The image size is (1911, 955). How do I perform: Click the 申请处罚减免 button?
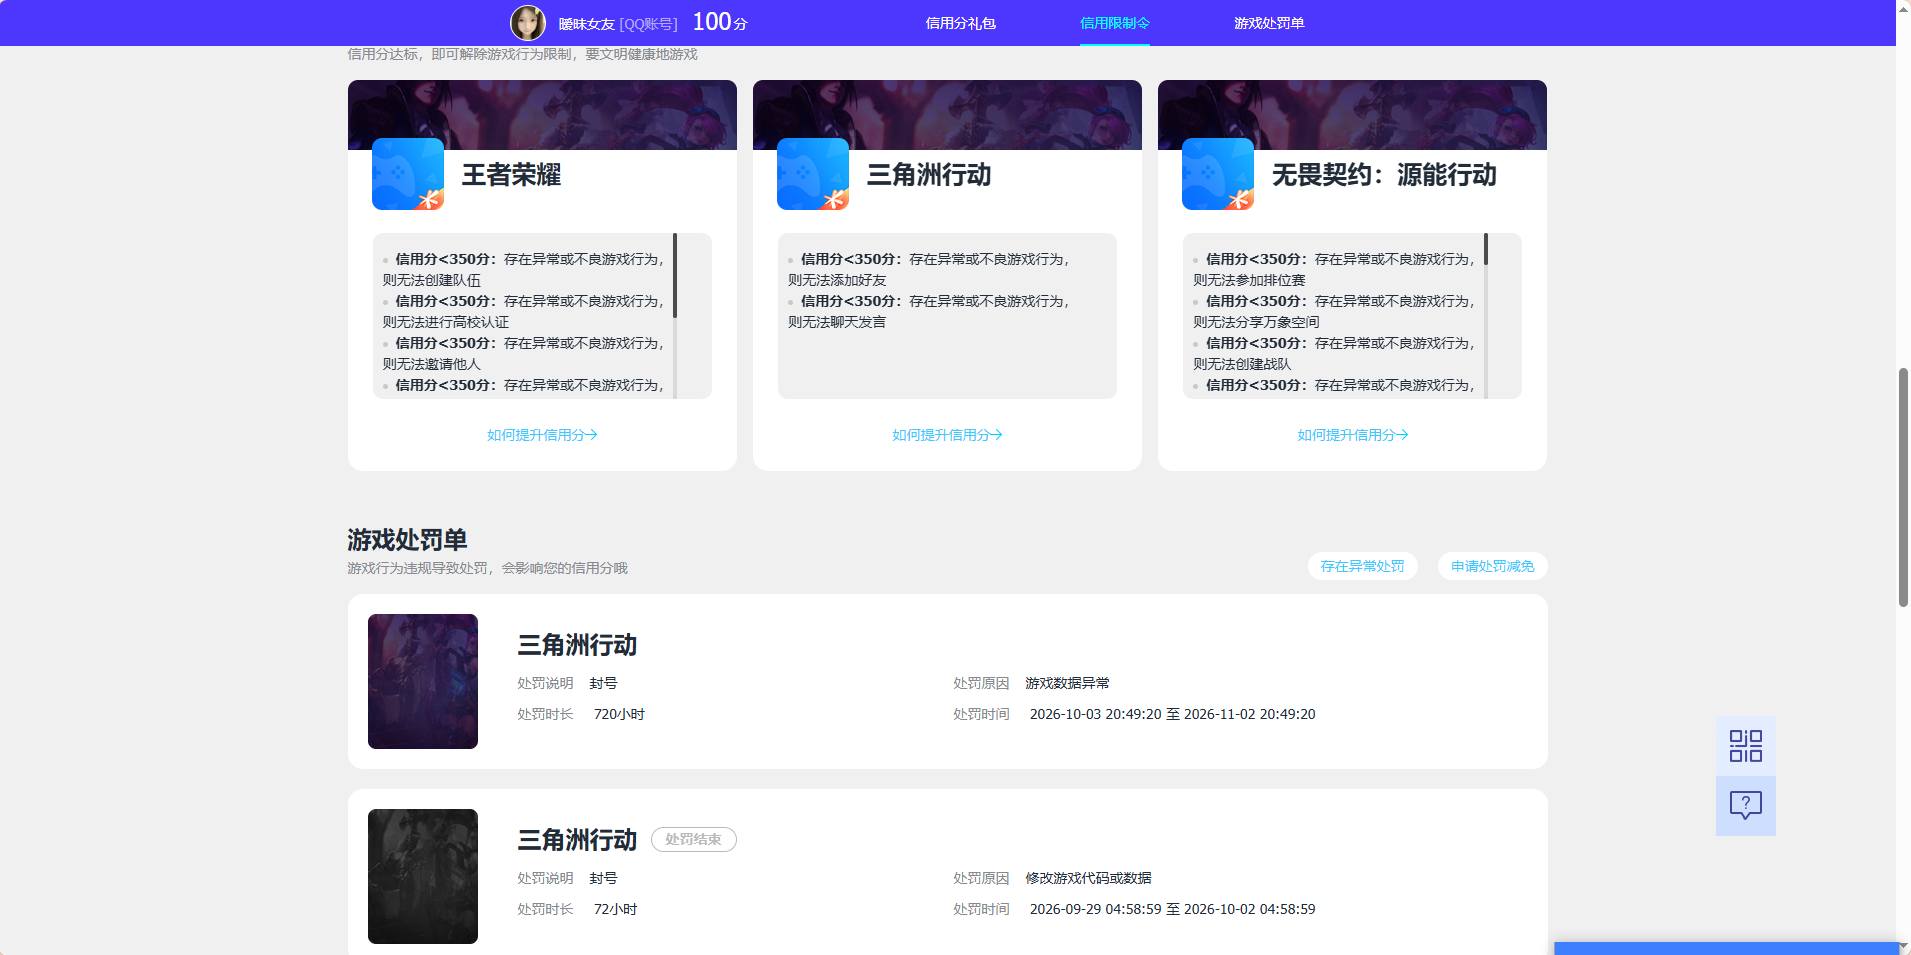[1492, 566]
